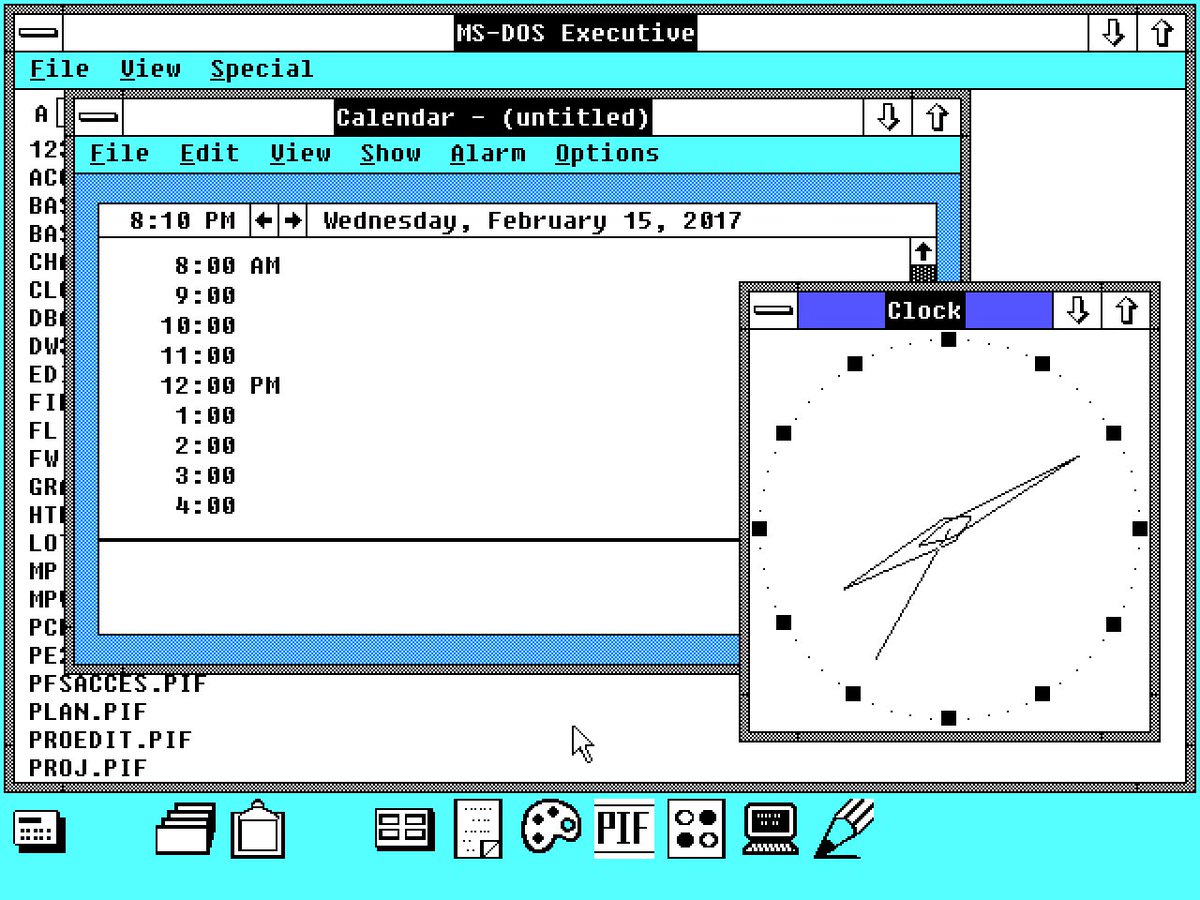Viewport: 1200px width, 900px height.
Task: Go to previous day with left arrow
Action: pyautogui.click(x=263, y=221)
